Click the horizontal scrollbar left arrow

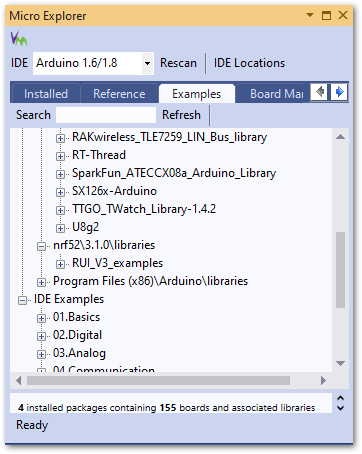19,380
